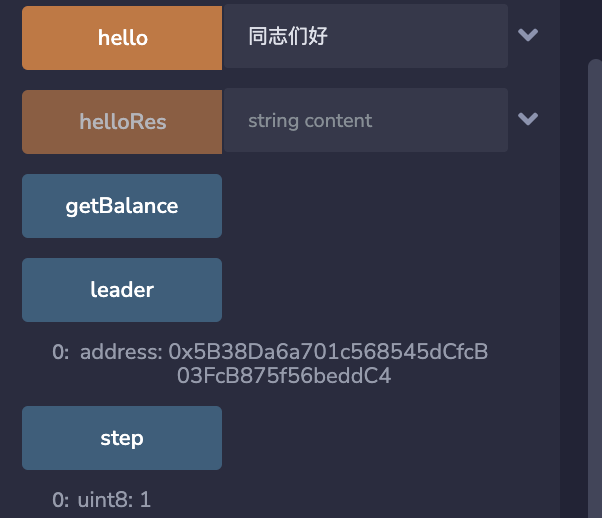
Task: Click the address continuation 03FcB875f56beddC4
Action: pos(284,376)
